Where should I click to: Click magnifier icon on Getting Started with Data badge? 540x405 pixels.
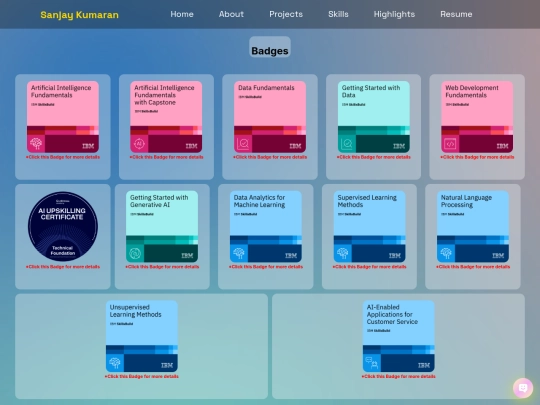point(347,144)
